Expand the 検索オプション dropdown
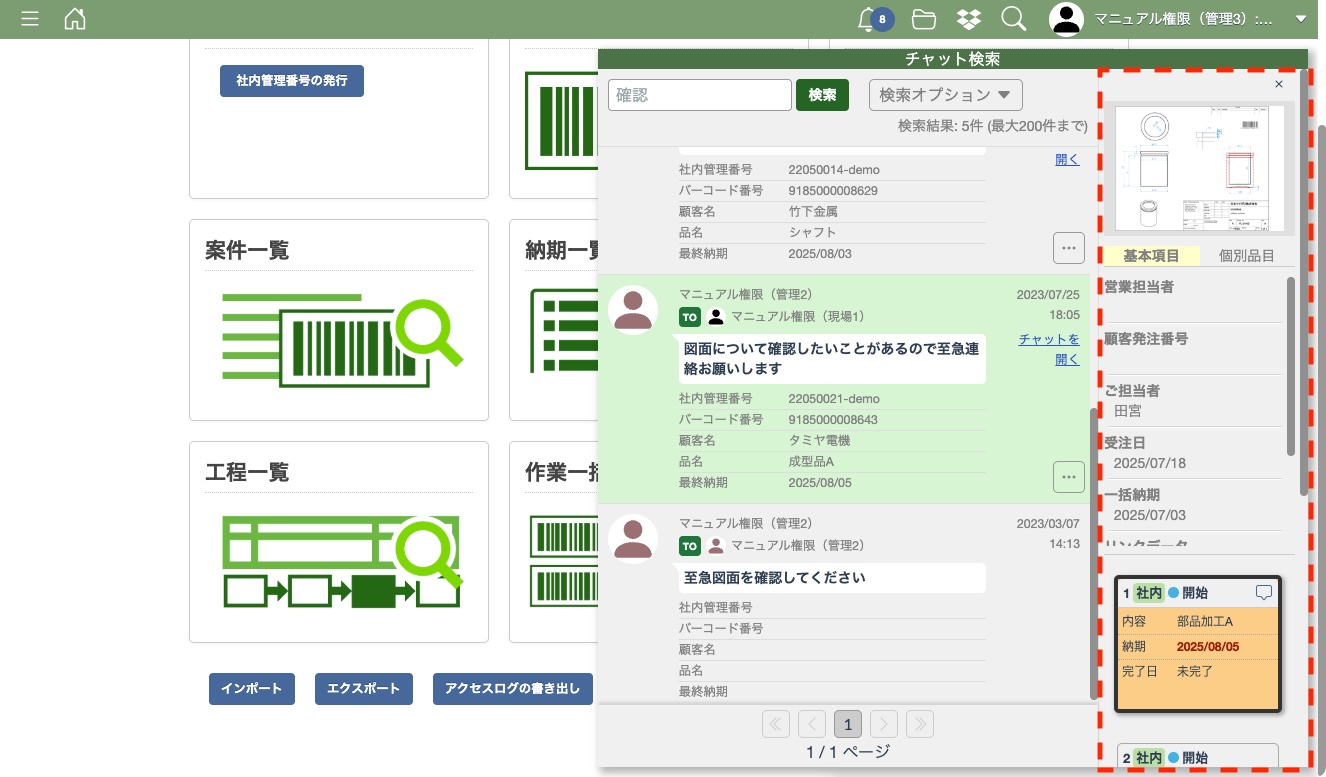Screen dimensions: 1326x777 945,95
